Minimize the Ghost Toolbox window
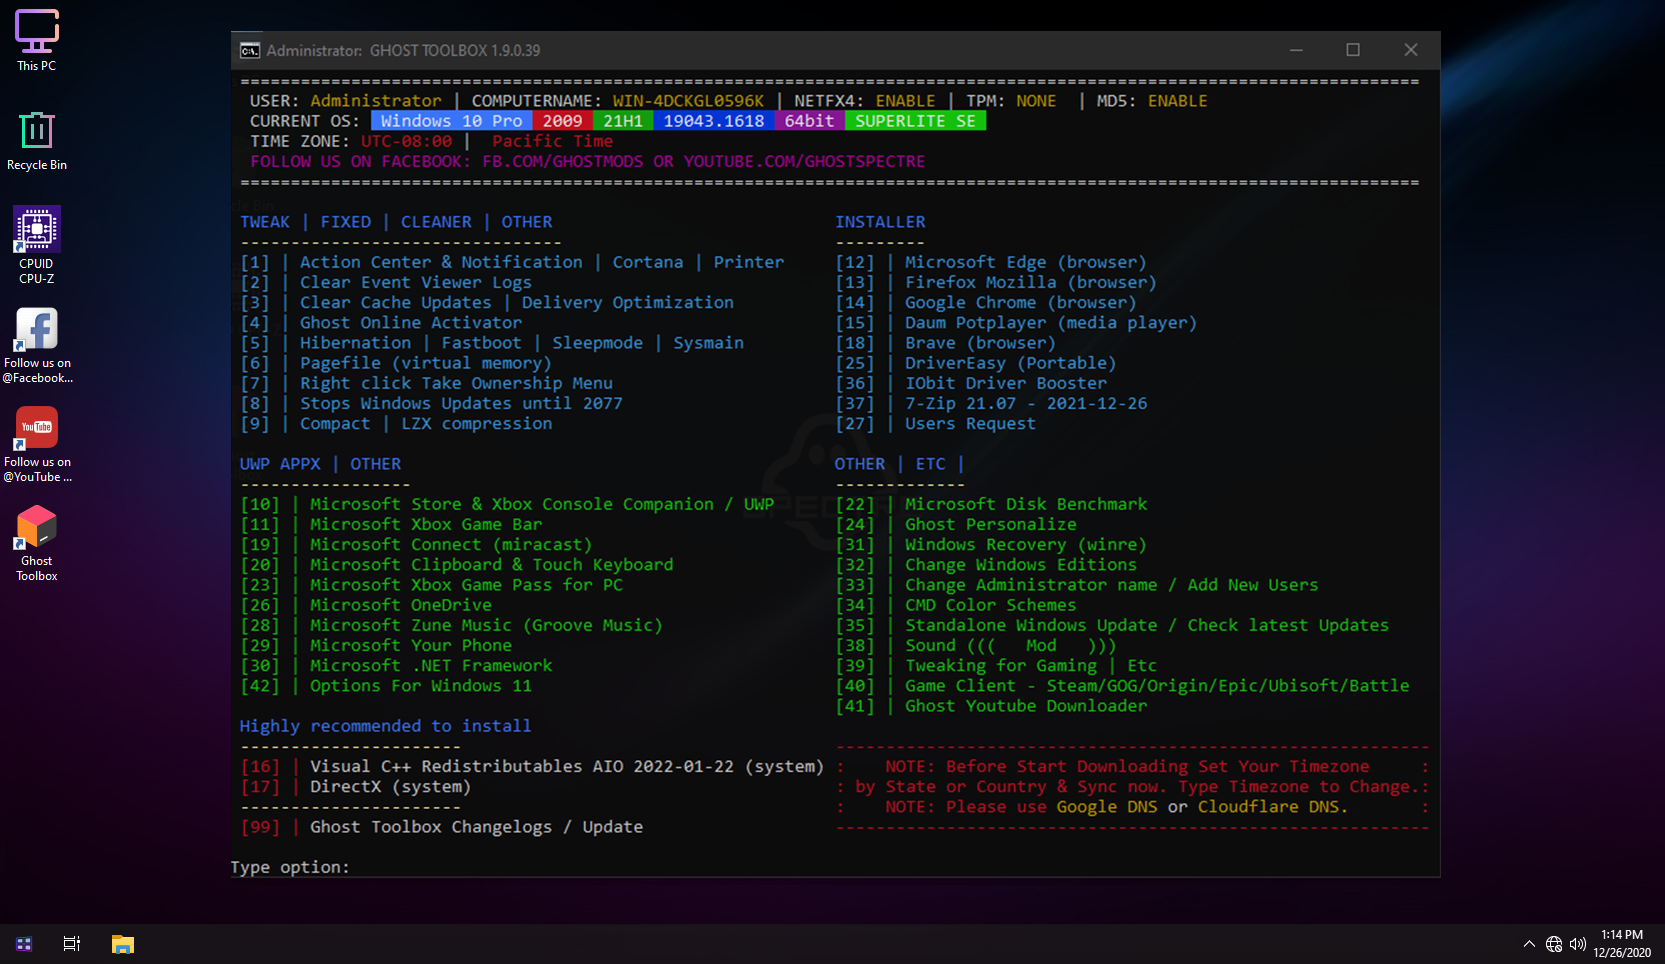This screenshot has height=964, width=1665. click(x=1296, y=50)
